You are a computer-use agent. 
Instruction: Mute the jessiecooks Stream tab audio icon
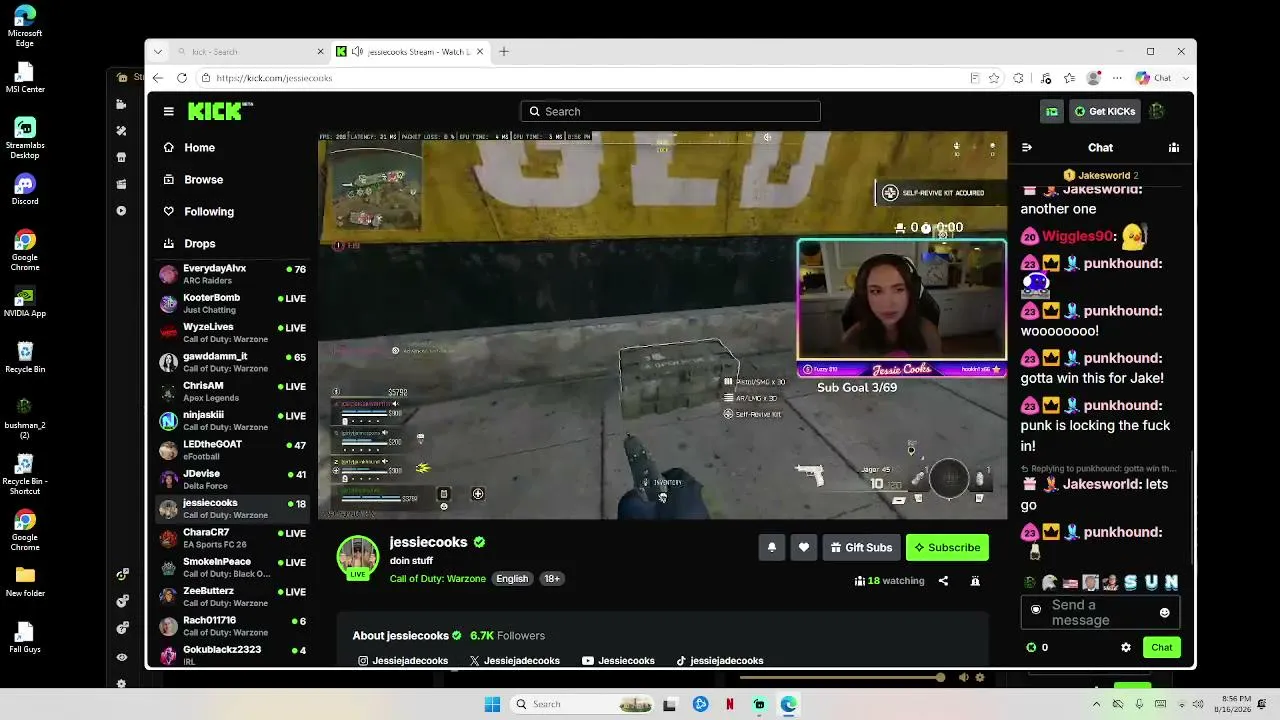[358, 52]
